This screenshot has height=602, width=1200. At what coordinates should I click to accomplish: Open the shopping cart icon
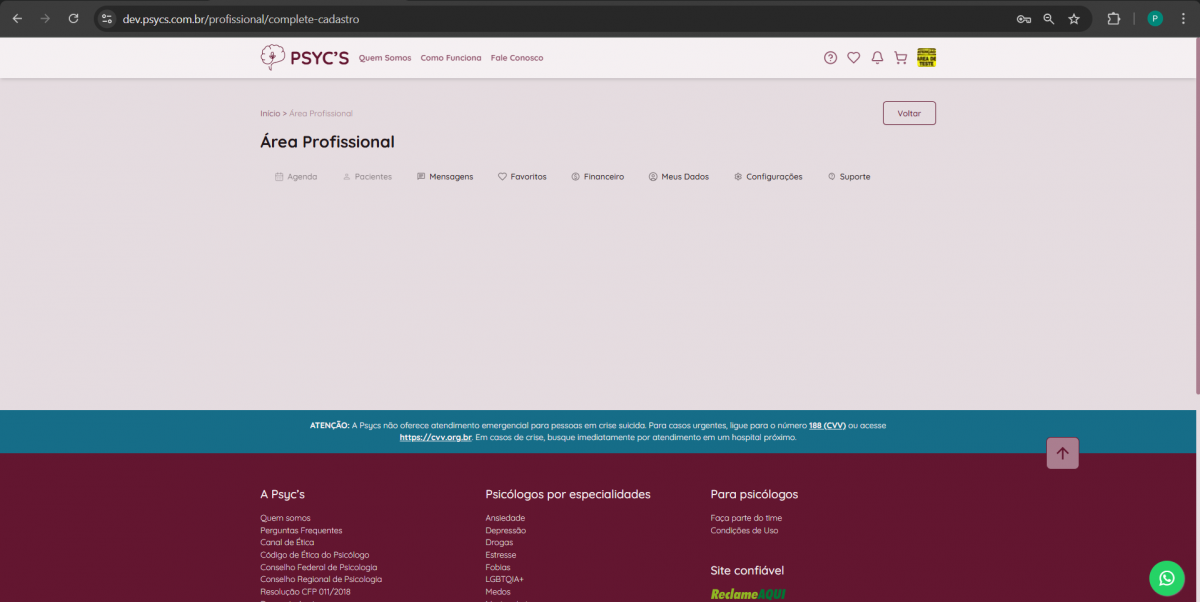pos(900,58)
